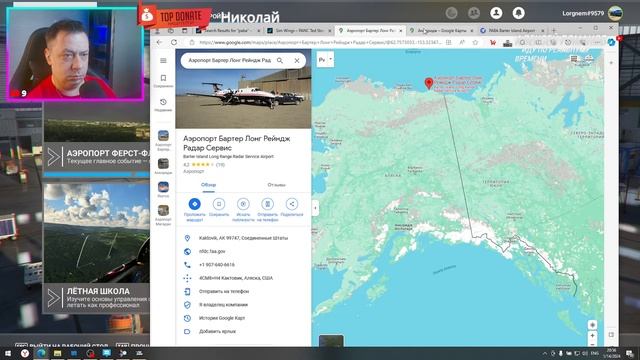Open File Explorer from taskbar
The image size is (640, 360).
58,353
